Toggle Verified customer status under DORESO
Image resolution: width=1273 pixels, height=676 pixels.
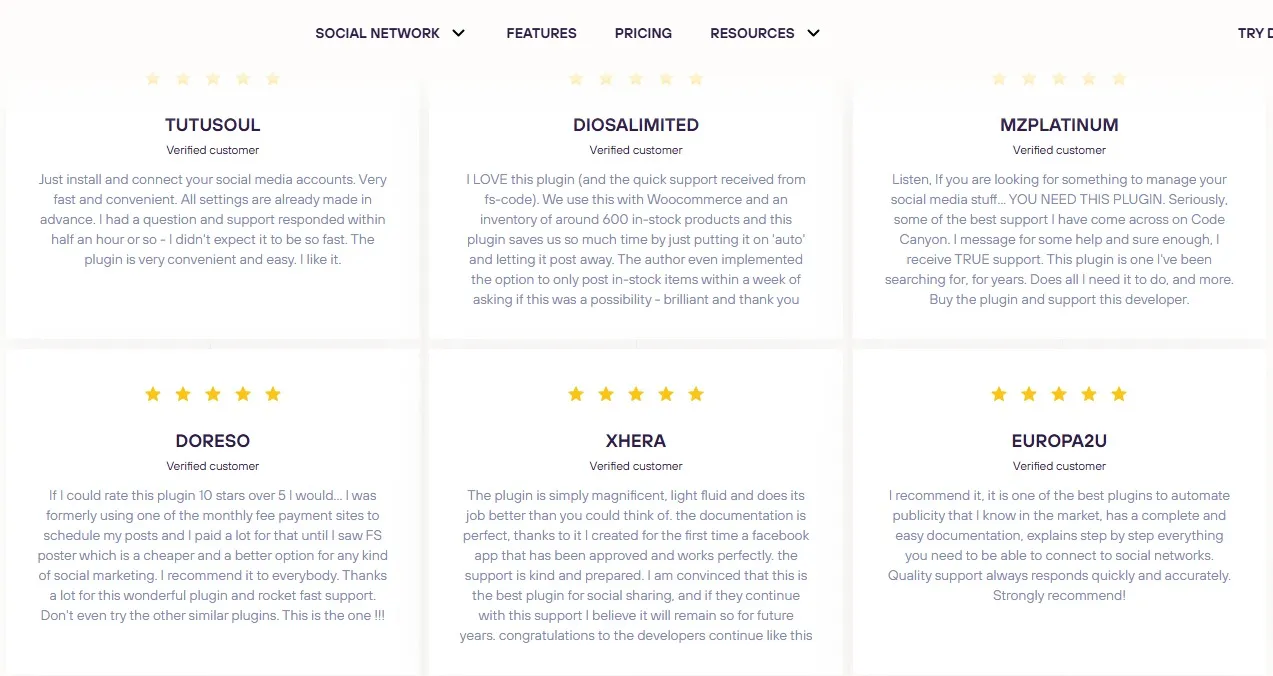212,466
